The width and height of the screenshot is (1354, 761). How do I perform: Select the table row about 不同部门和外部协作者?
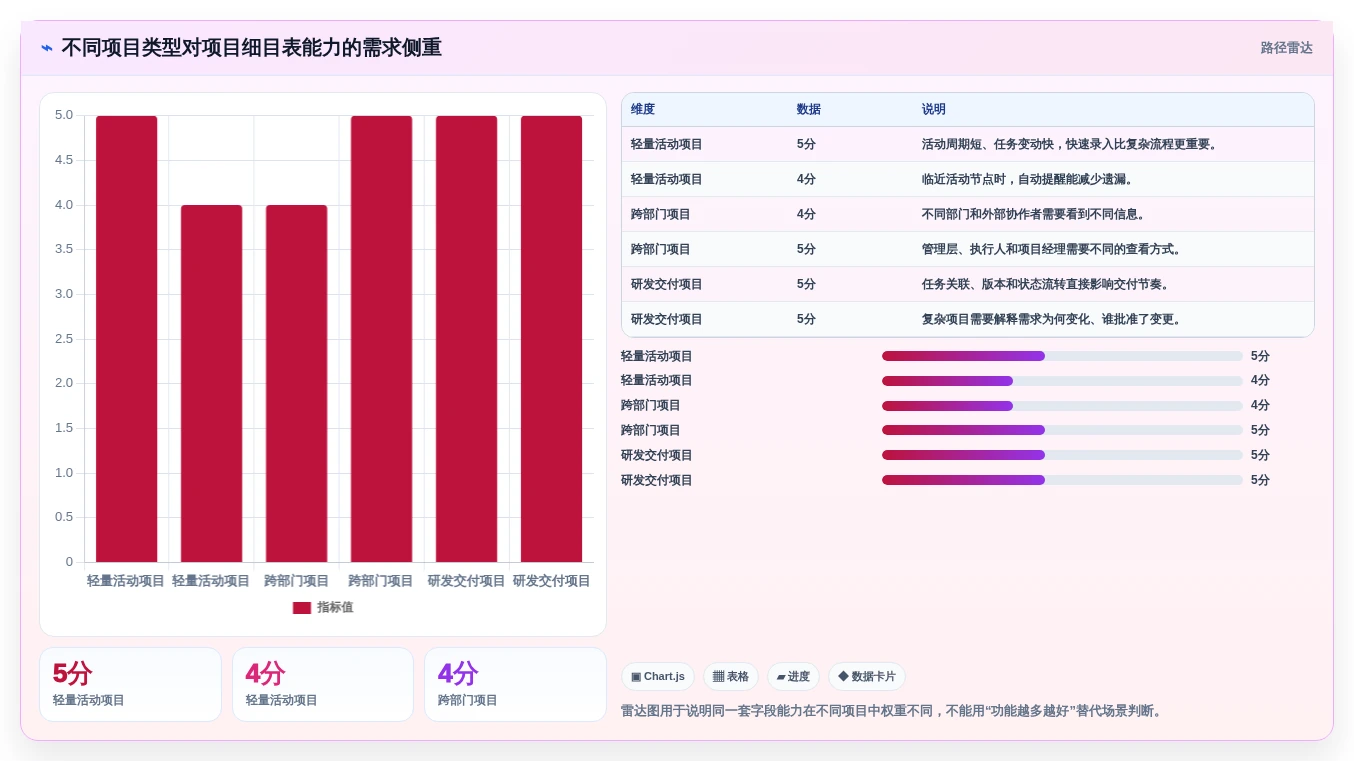(968, 214)
